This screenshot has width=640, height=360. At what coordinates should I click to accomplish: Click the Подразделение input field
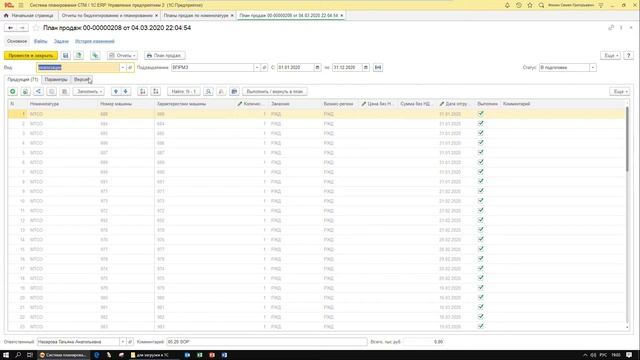click(x=212, y=67)
